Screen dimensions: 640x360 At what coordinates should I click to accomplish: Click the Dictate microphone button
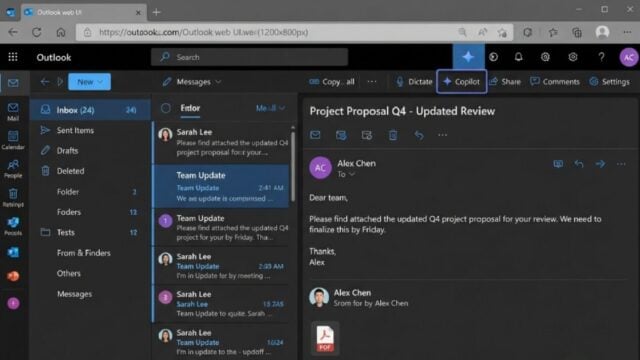[414, 82]
